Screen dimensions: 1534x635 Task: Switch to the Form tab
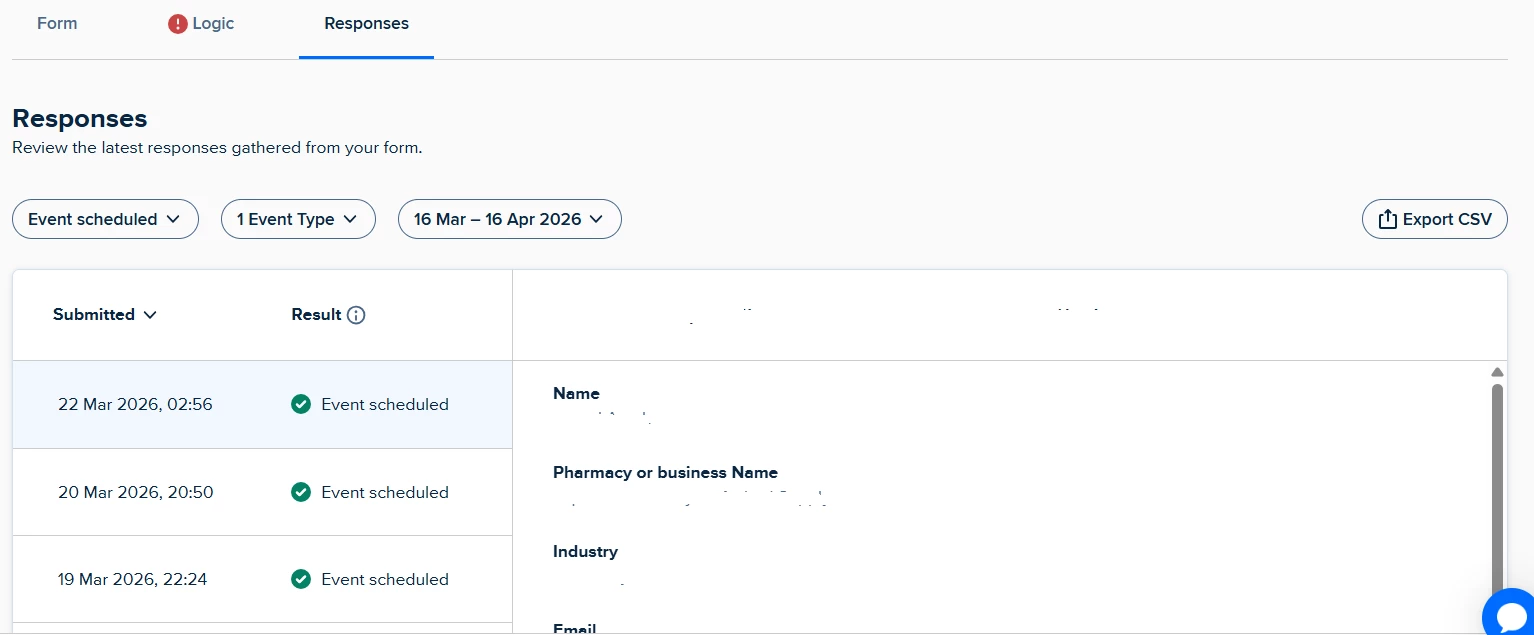pyautogui.click(x=57, y=23)
